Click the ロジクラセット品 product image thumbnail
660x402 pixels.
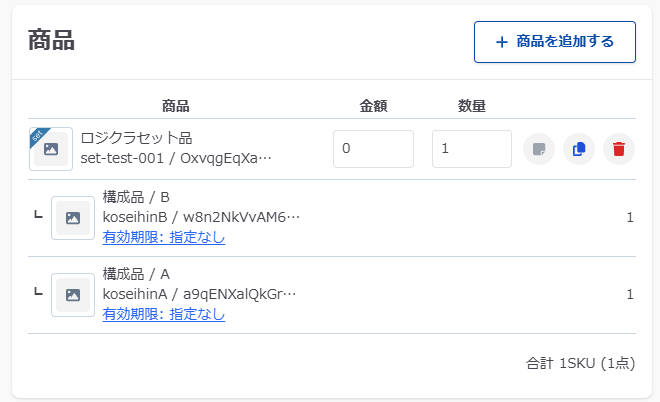point(52,150)
